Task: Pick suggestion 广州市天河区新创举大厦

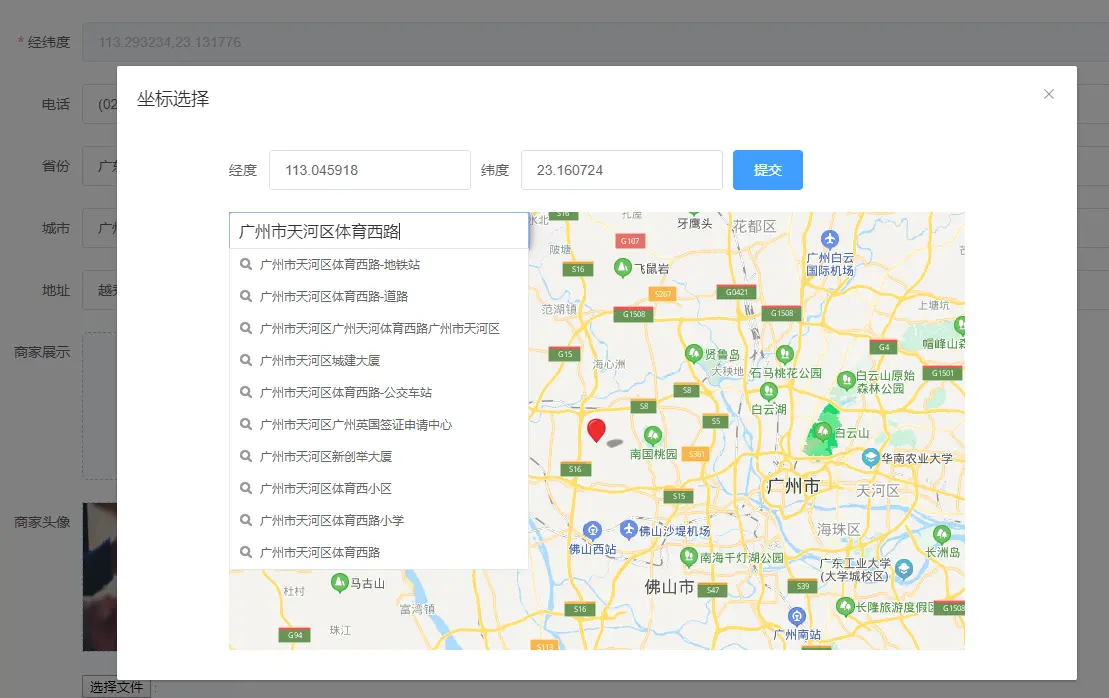Action: point(378,456)
